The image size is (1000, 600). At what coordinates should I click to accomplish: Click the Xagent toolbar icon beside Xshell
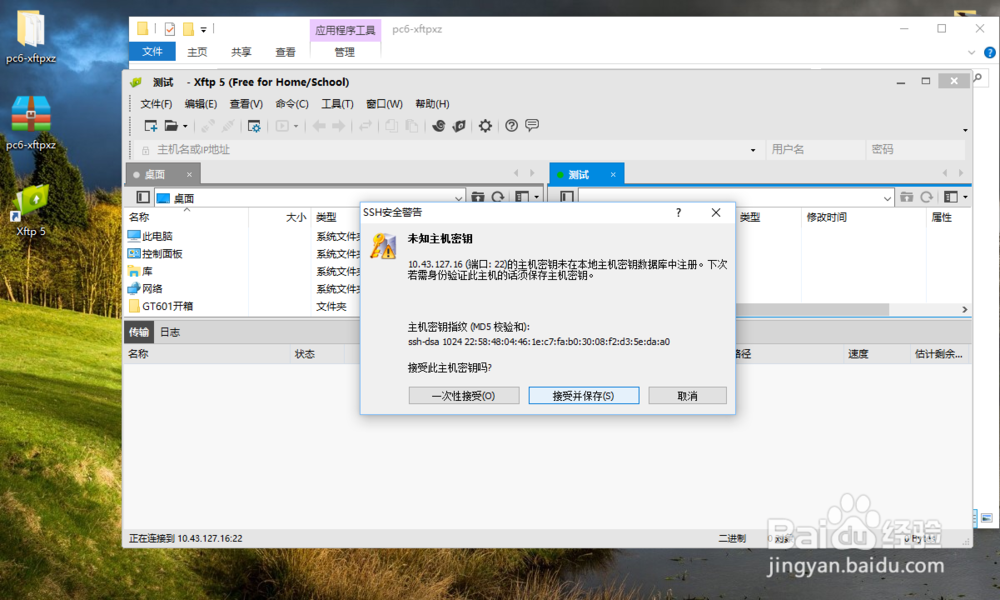click(x=459, y=126)
